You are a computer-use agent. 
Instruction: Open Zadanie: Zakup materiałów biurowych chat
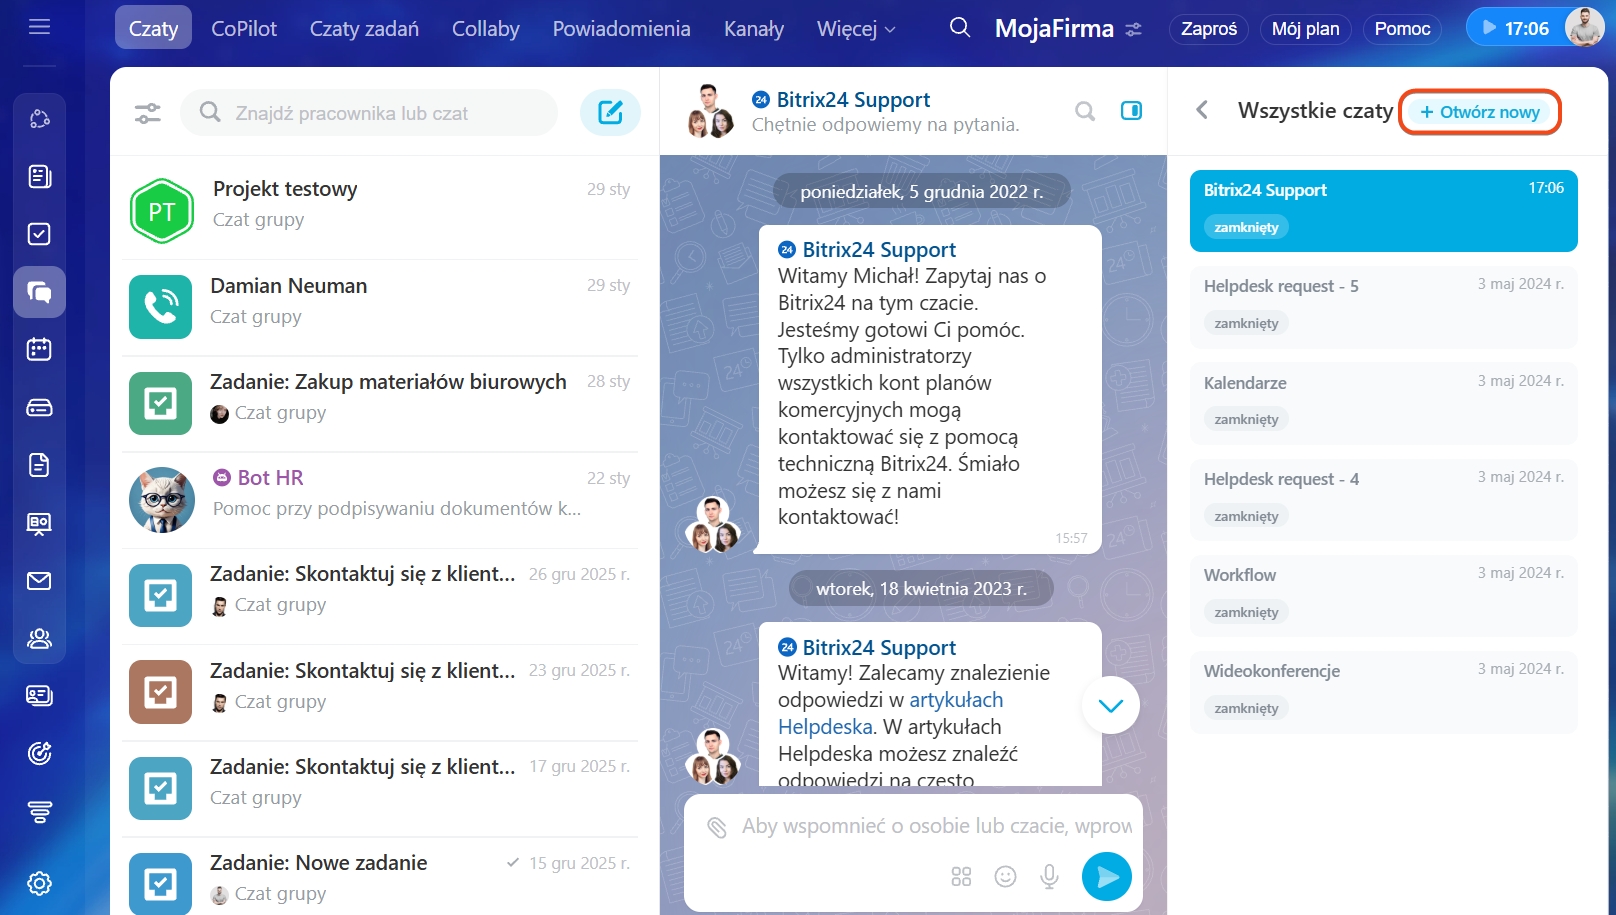point(380,403)
